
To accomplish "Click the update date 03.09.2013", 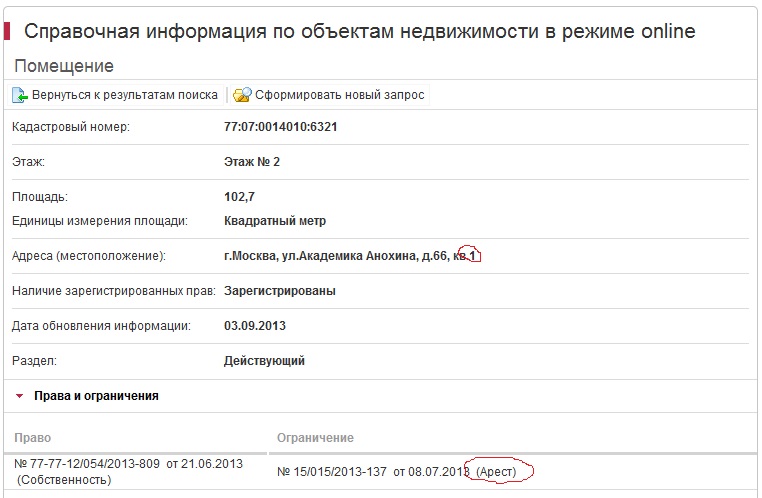I will click(255, 325).
